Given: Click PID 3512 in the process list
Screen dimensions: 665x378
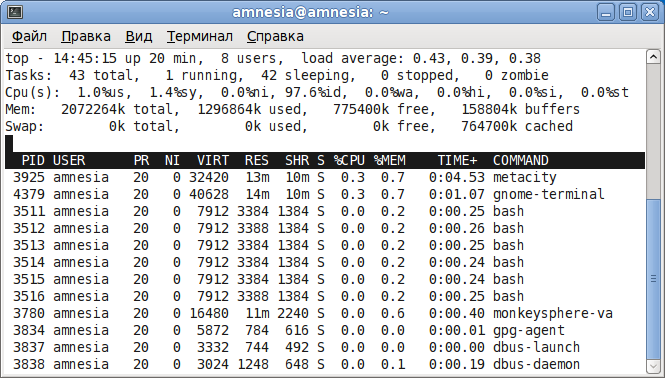Looking at the screenshot, I should (x=29, y=228).
